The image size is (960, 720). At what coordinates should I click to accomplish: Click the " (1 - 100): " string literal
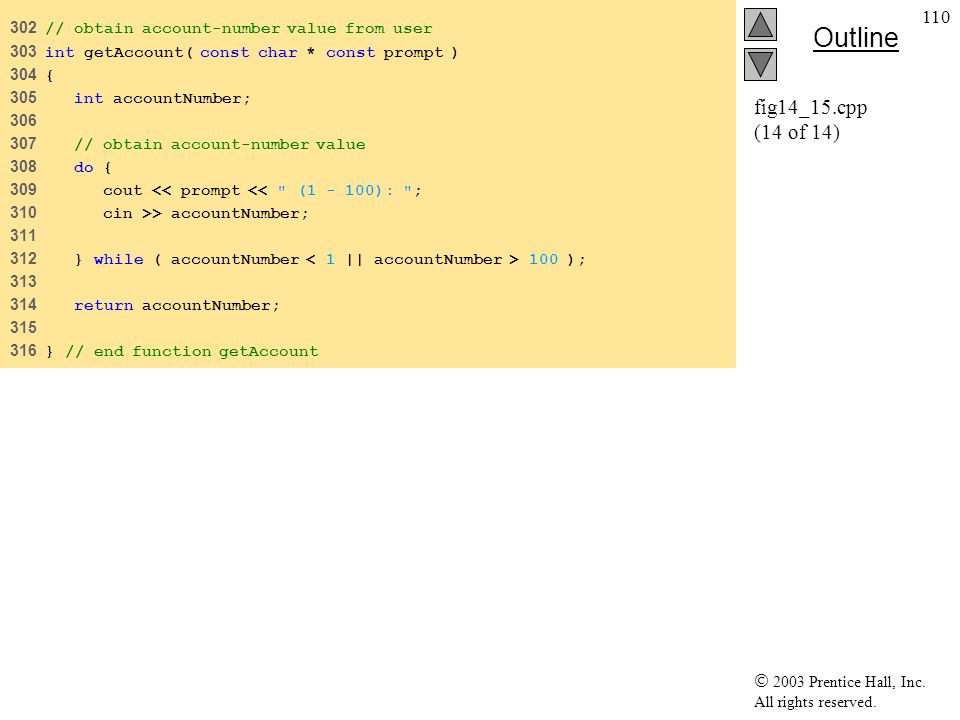[x=345, y=190]
